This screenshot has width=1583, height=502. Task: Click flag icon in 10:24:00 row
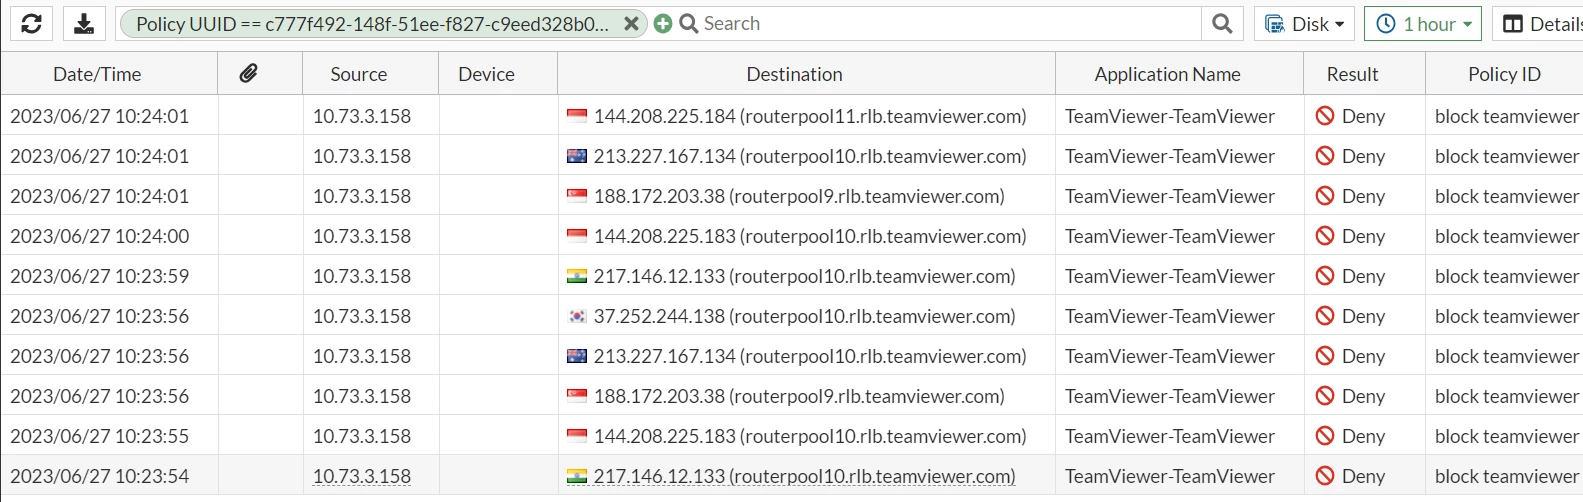577,236
